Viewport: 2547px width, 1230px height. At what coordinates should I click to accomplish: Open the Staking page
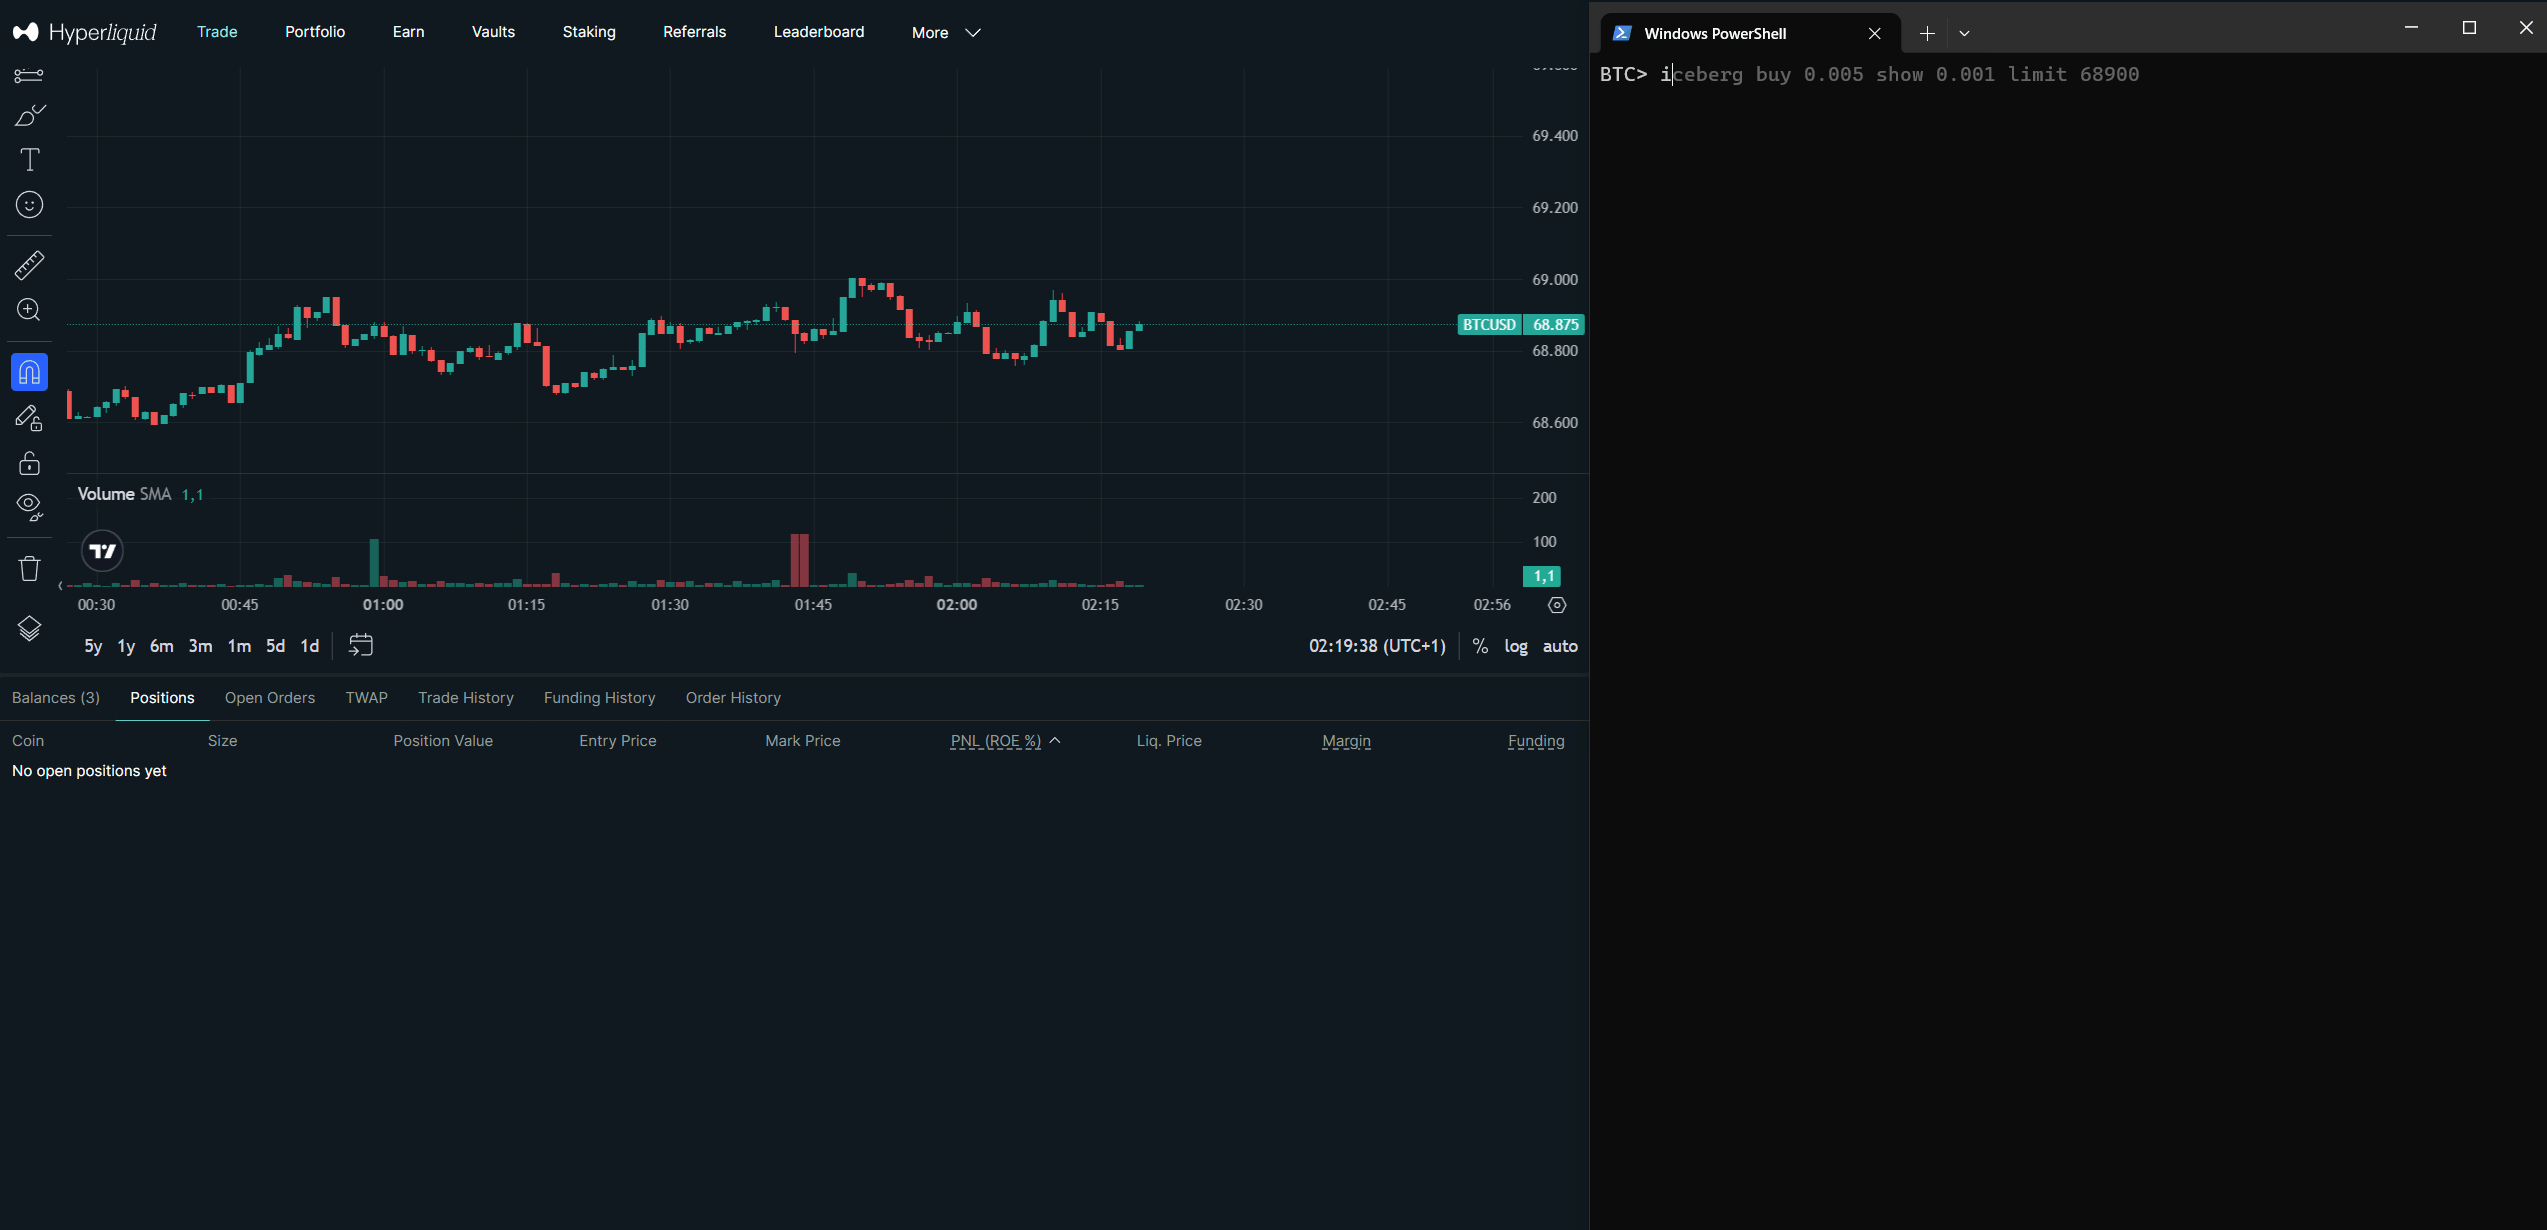click(x=589, y=31)
